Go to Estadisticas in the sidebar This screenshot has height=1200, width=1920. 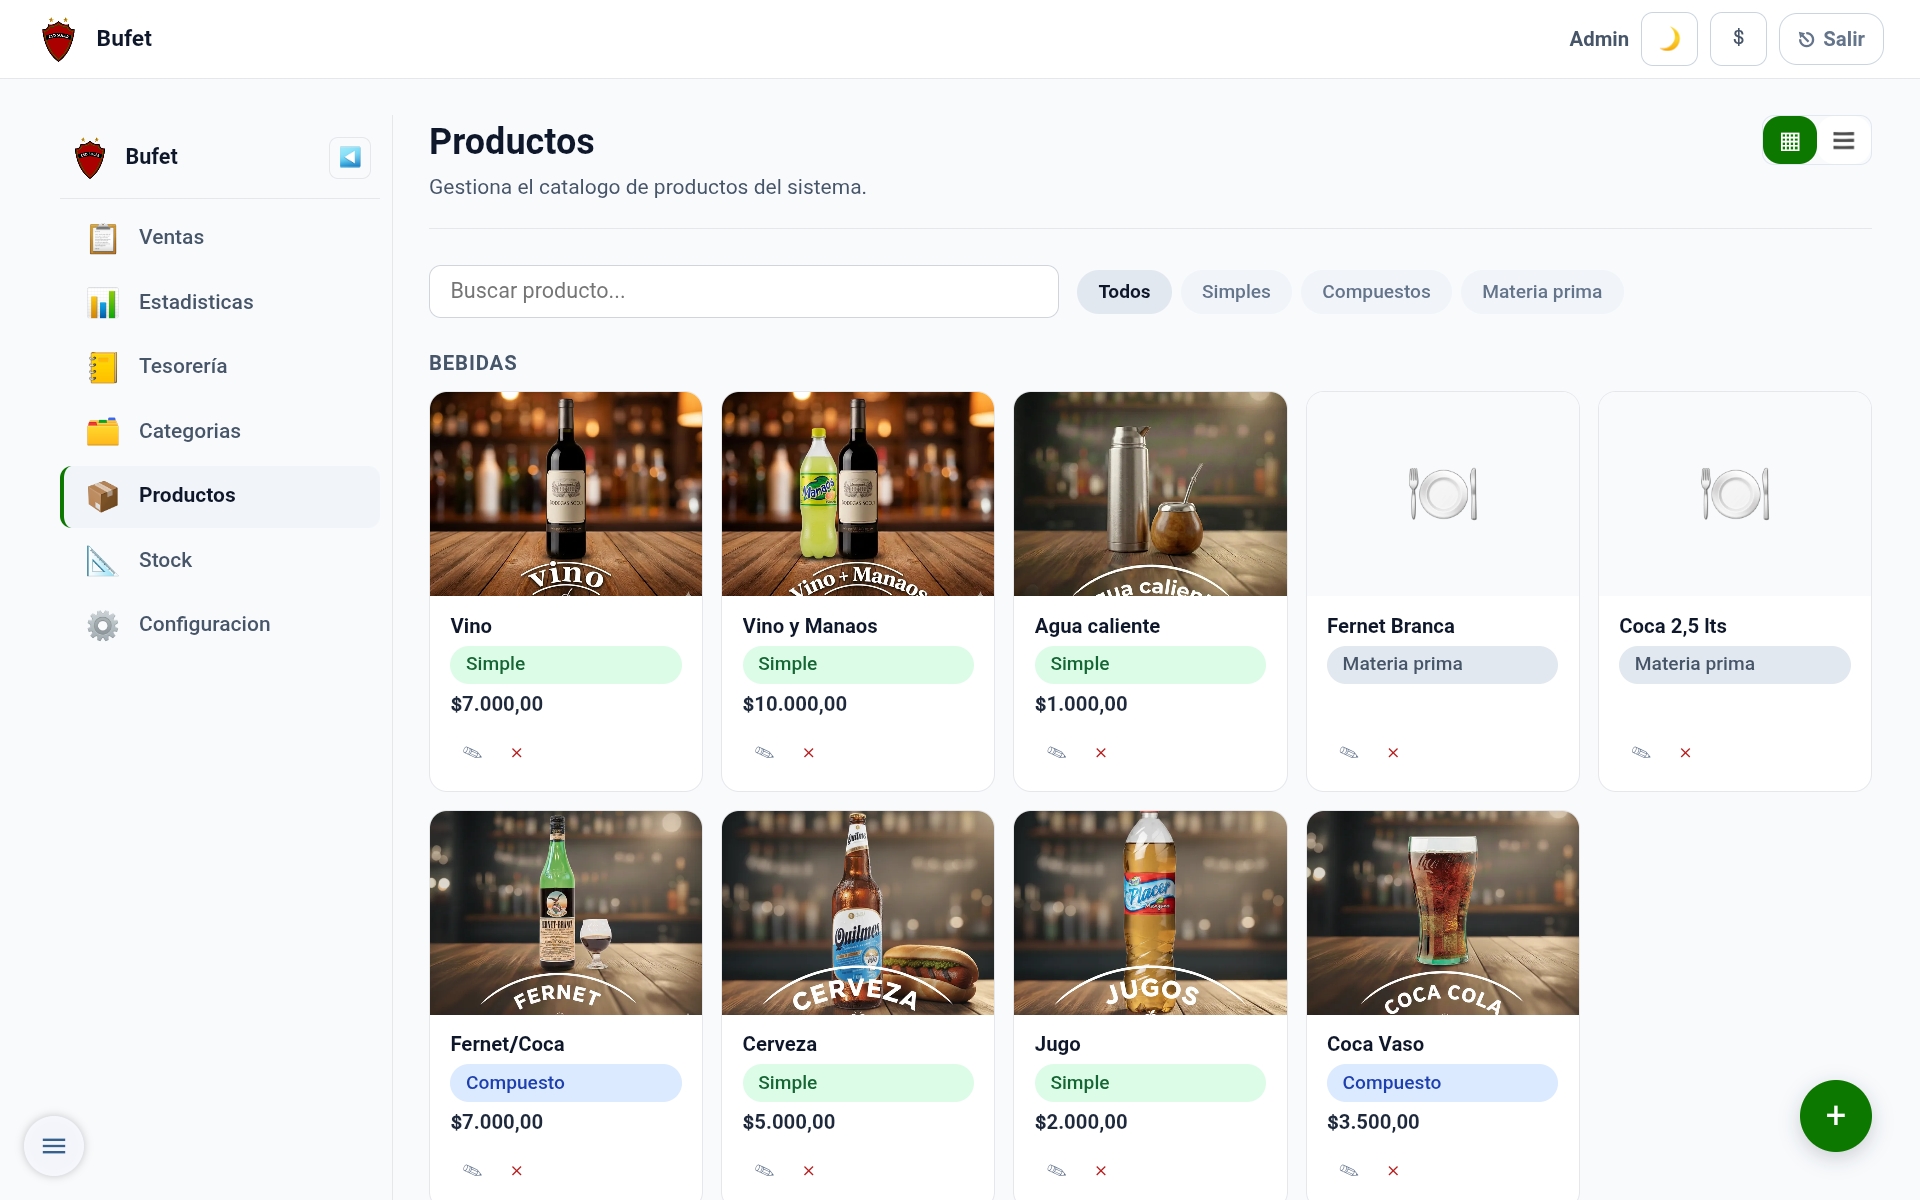pyautogui.click(x=220, y=302)
